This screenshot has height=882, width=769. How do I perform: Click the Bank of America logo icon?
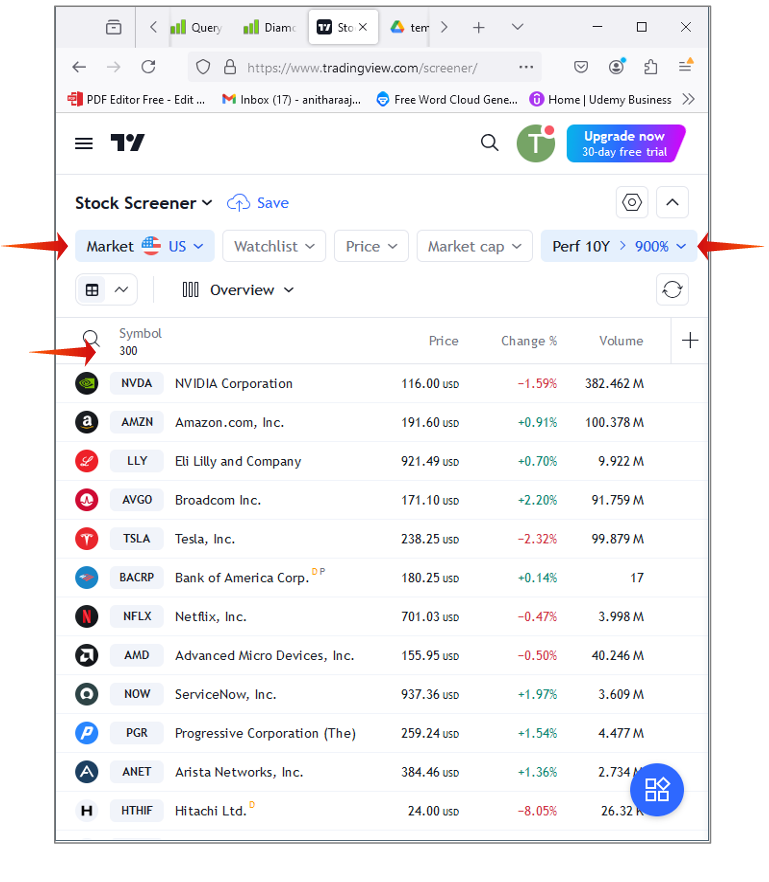pos(87,577)
